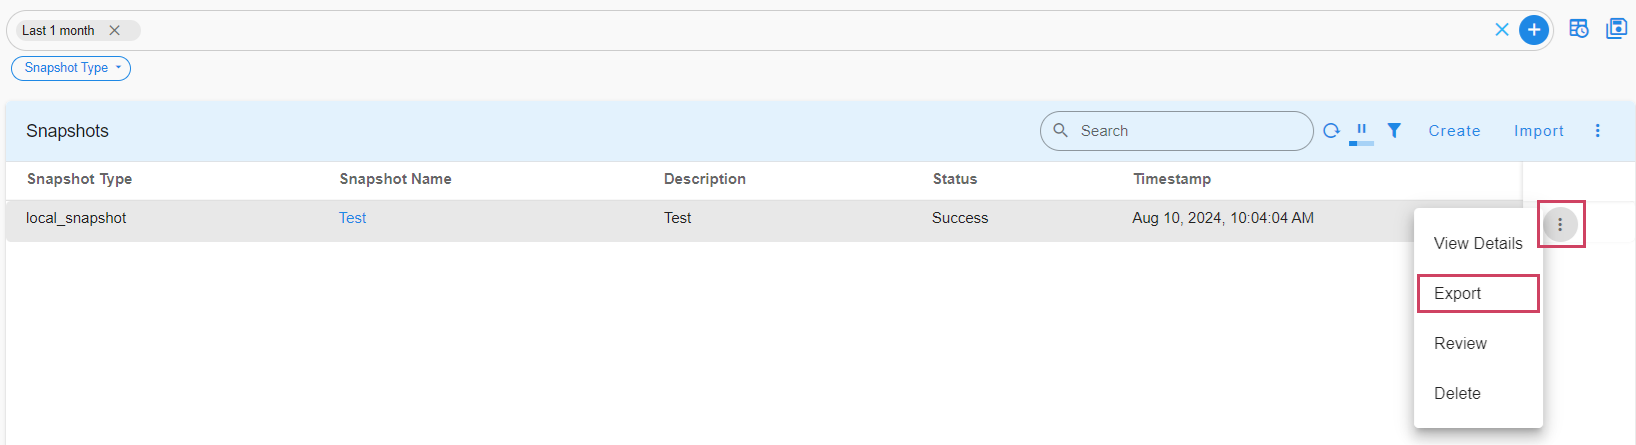Screen dimensions: 1636x445
Task: Click the Create button
Action: [1454, 131]
